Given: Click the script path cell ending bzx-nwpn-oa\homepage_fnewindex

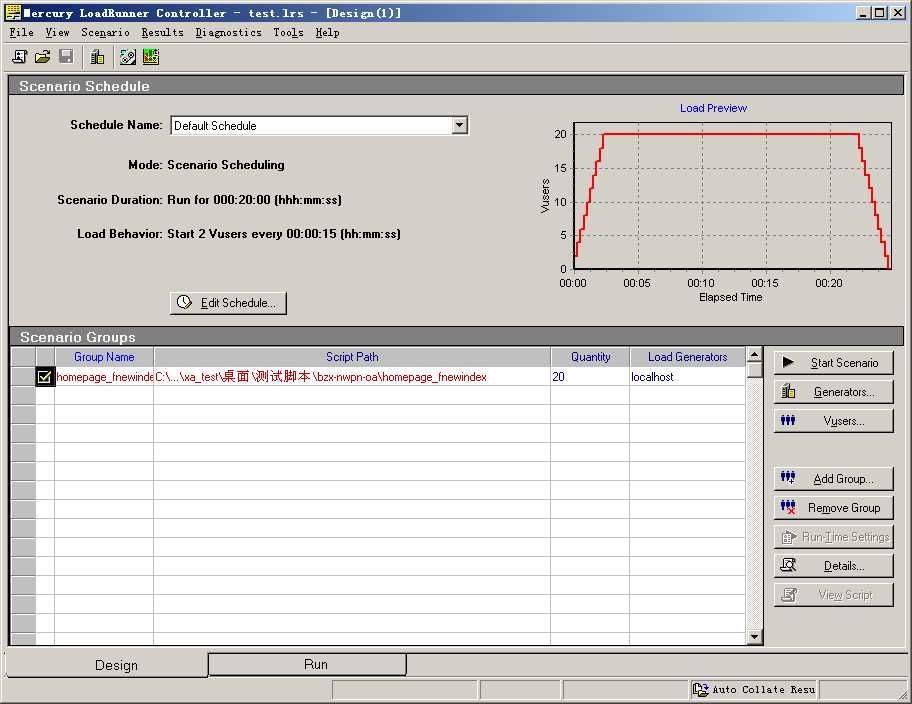Looking at the screenshot, I should (352, 377).
